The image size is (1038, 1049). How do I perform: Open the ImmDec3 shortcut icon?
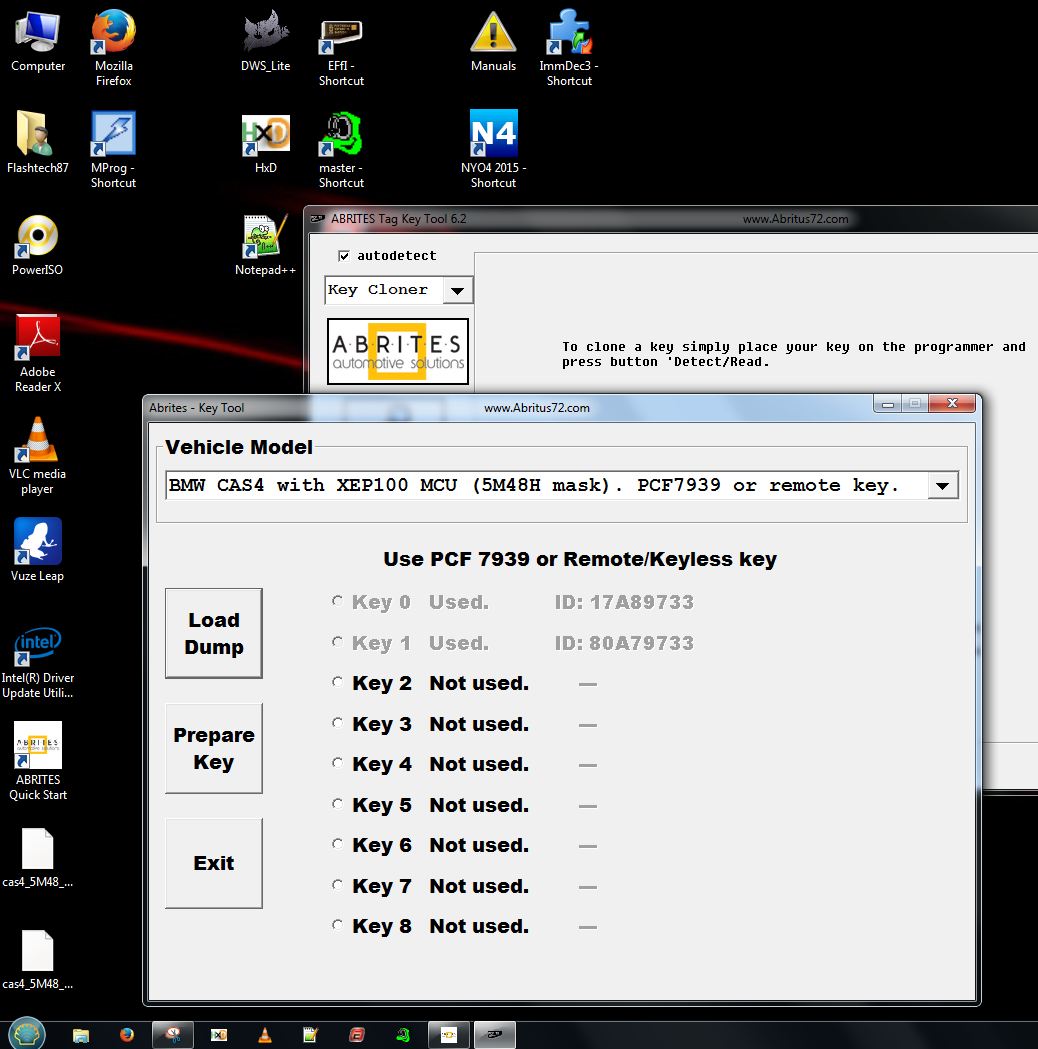click(x=569, y=34)
